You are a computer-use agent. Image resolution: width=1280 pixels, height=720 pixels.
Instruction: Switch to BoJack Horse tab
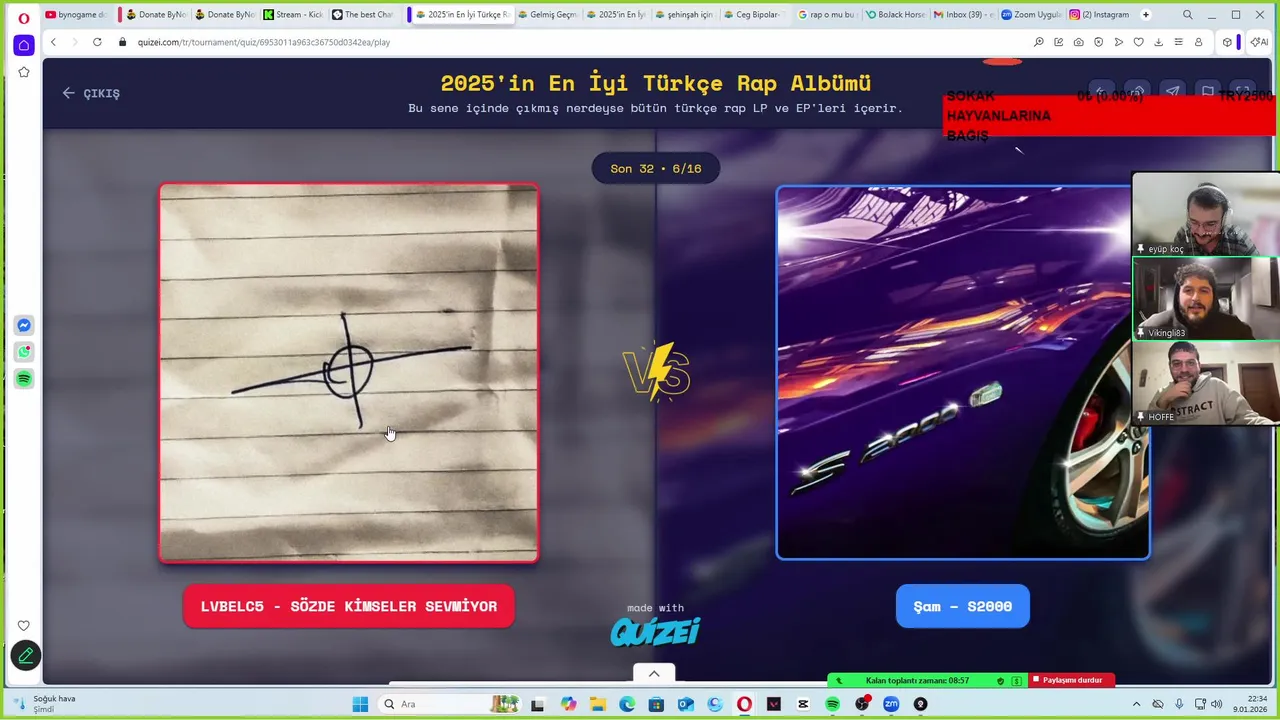point(895,15)
